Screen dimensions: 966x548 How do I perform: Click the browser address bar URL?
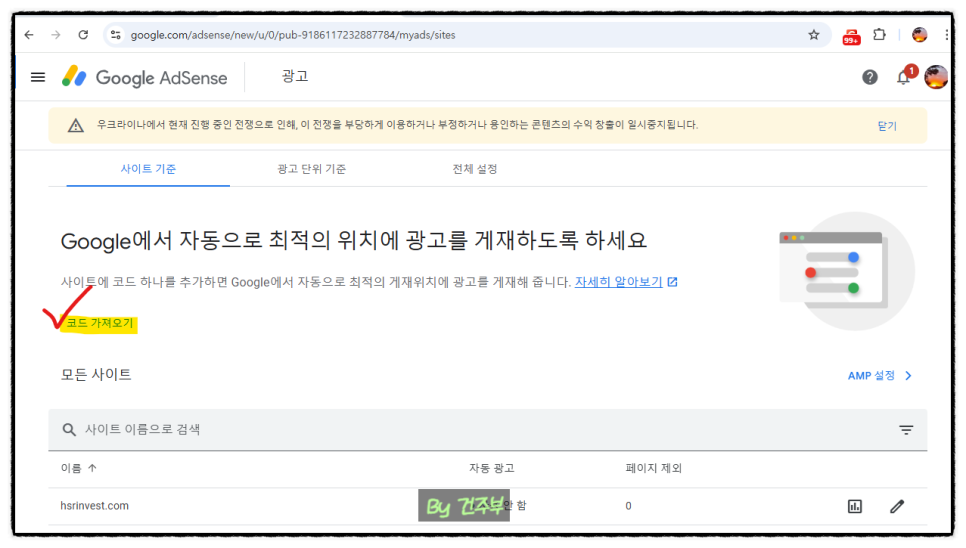point(293,35)
